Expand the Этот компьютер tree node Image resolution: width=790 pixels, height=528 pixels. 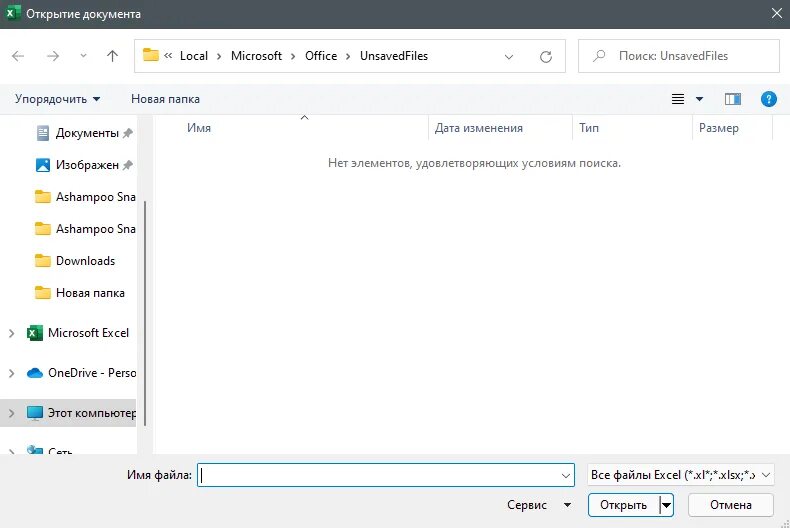click(x=12, y=413)
